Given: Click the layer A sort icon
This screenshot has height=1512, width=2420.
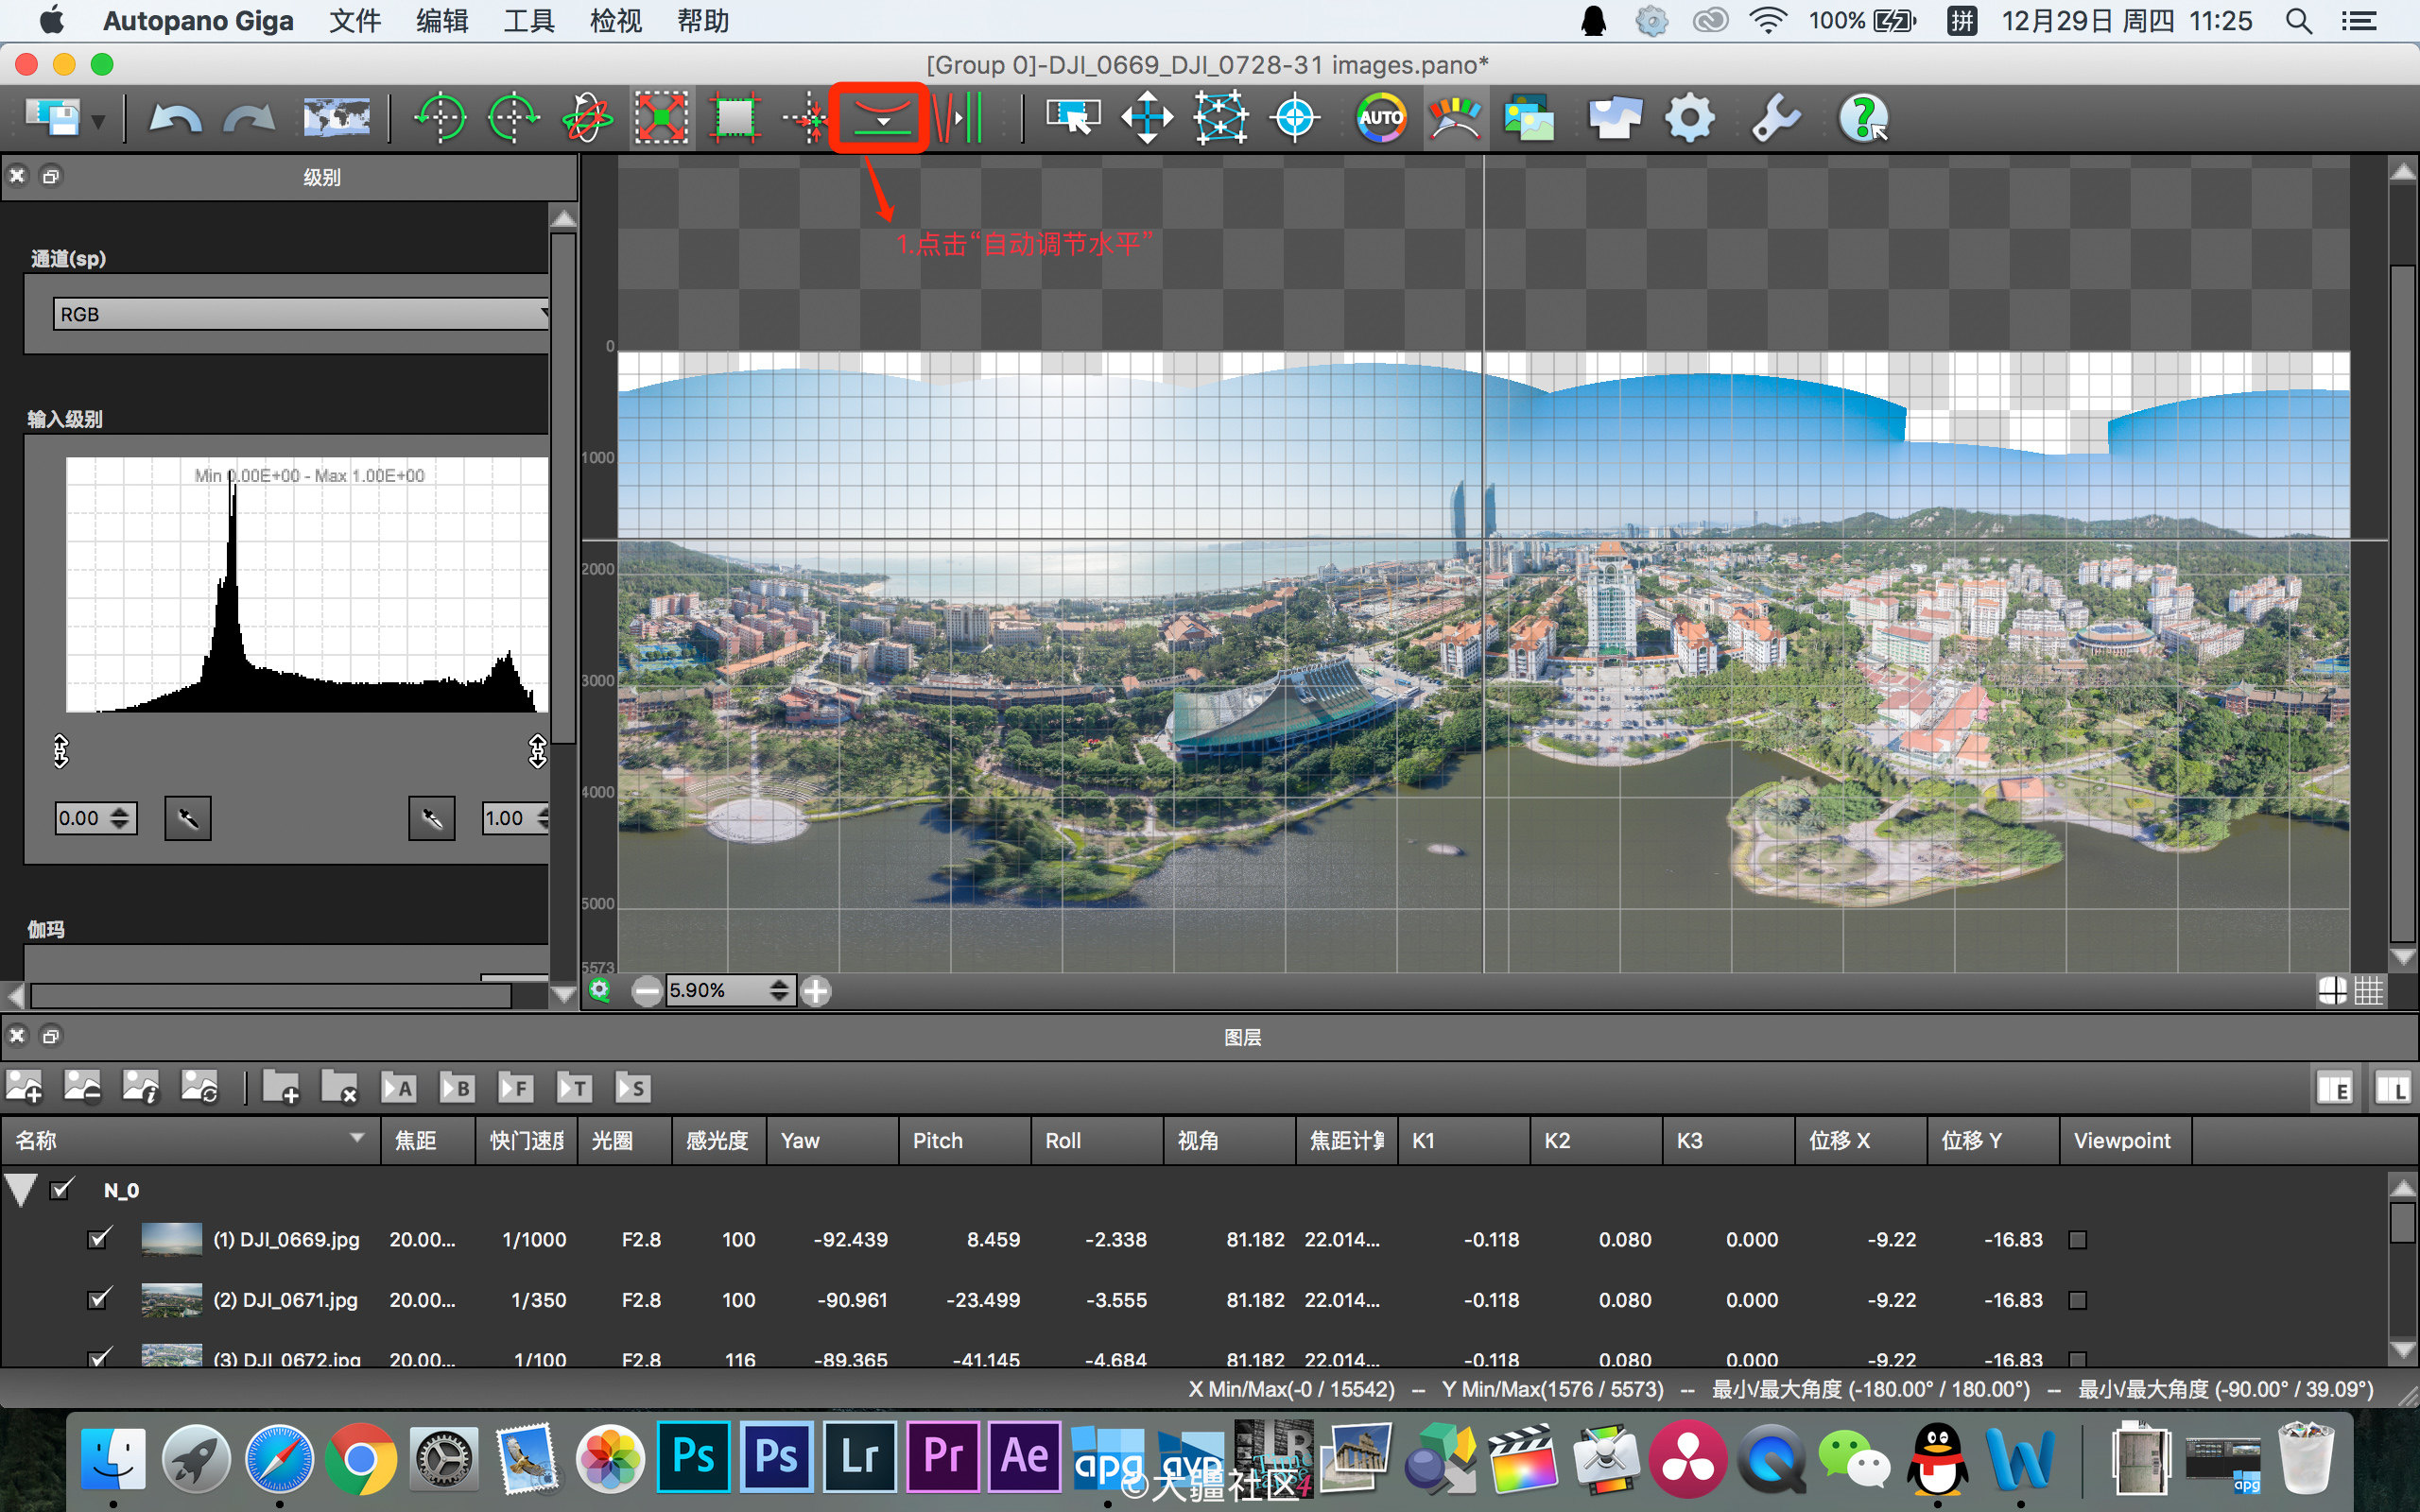Looking at the screenshot, I should click(399, 1087).
